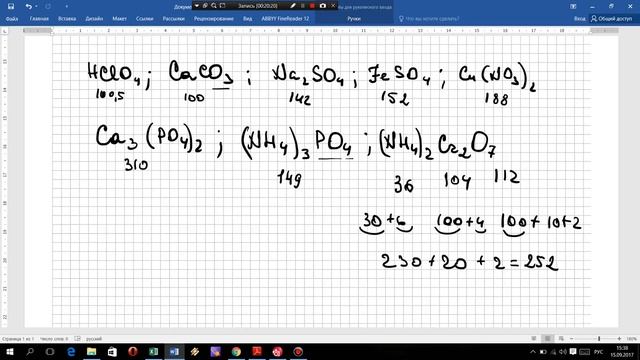Switch to the Вид ribbon tab
Image resolution: width=640 pixels, height=360 pixels.
247,19
